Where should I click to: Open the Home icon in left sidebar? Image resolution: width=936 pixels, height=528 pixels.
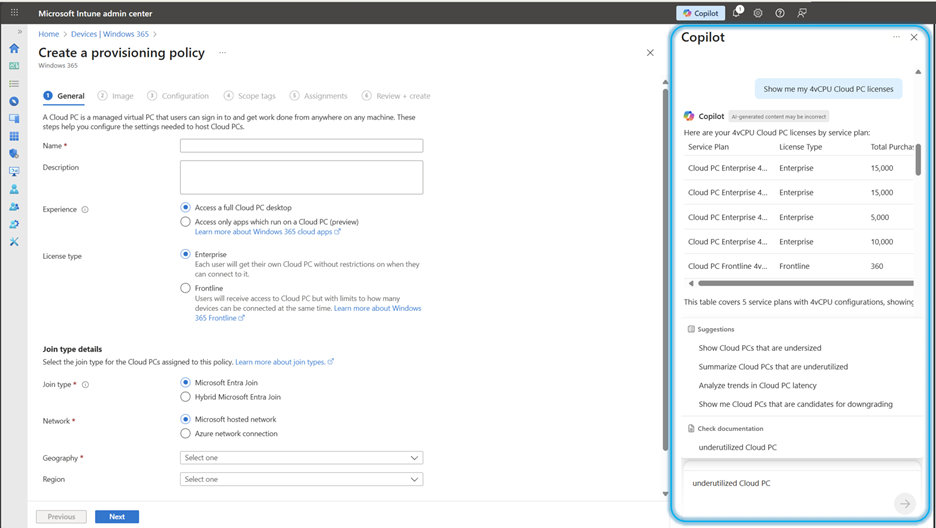point(14,48)
